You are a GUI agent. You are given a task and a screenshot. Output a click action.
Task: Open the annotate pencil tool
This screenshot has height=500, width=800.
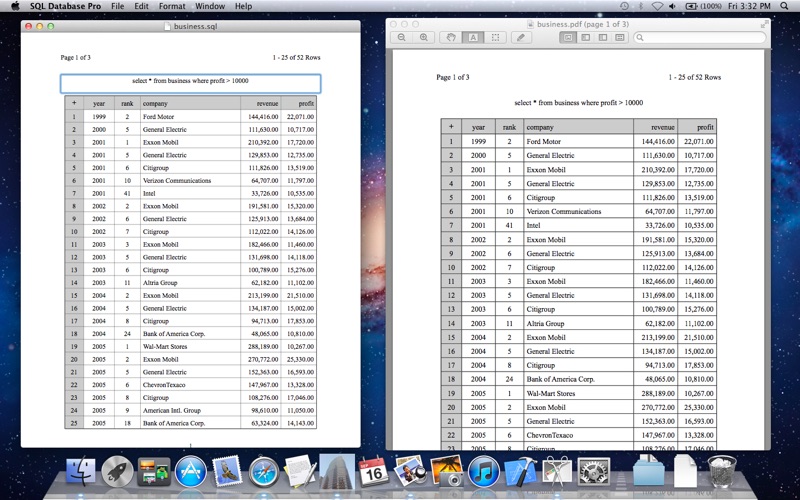[521, 37]
